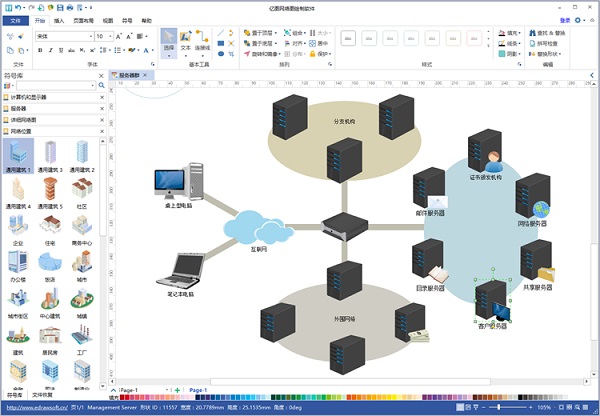Open the 插入 ribbon tab

click(x=60, y=19)
